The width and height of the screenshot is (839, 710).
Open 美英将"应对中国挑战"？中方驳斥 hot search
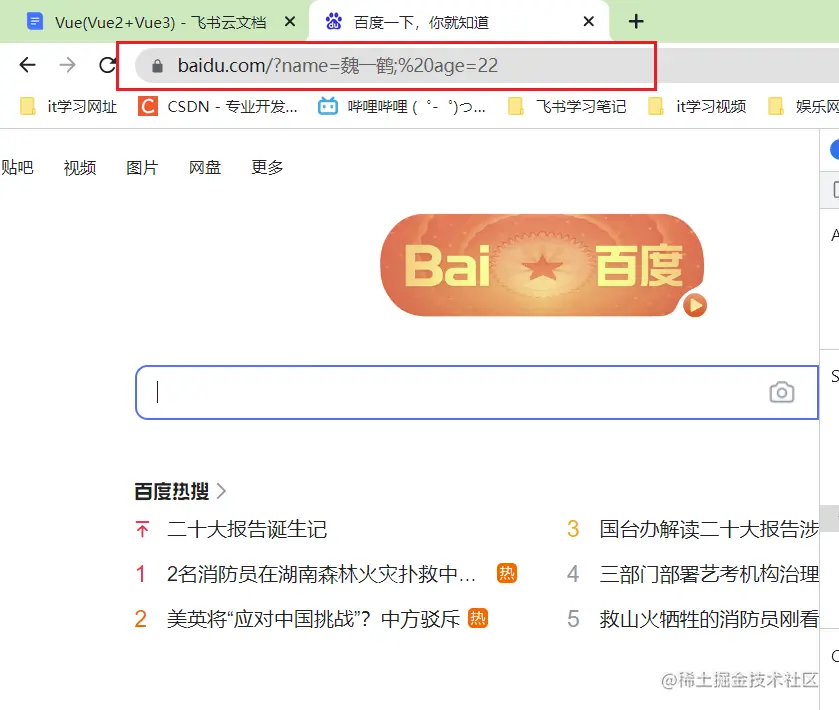(x=313, y=619)
